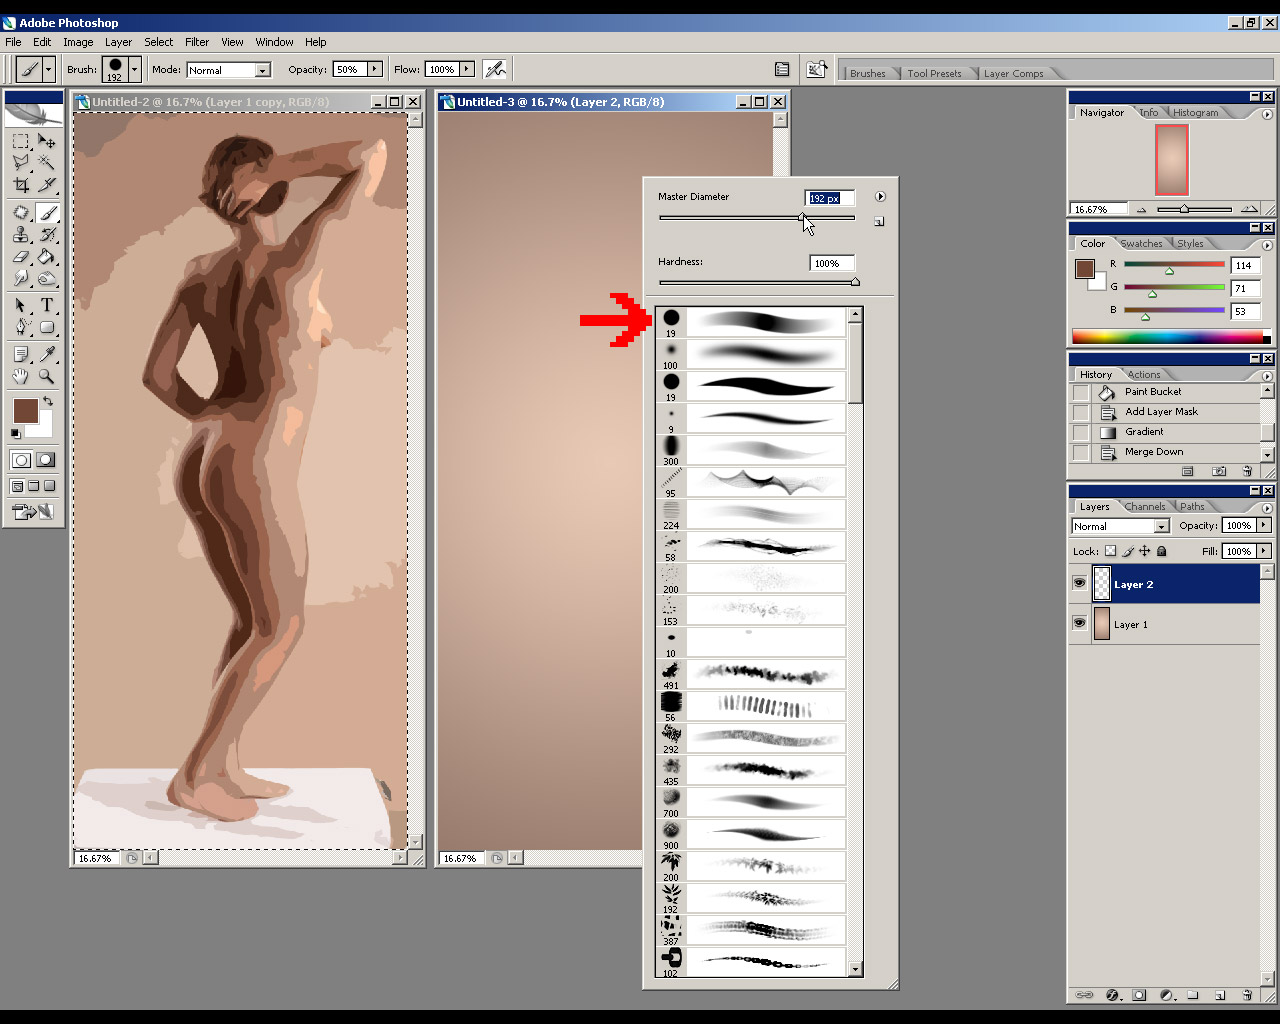The image size is (1280, 1024).
Task: Select the Type tool
Action: 47,305
